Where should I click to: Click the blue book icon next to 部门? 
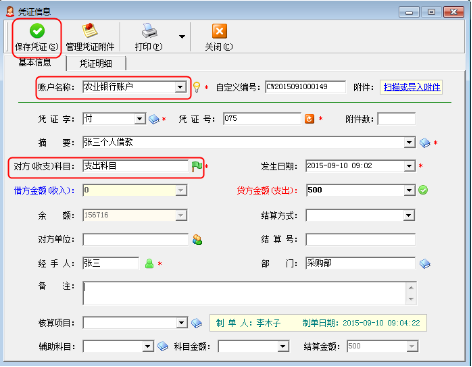pos(425,264)
